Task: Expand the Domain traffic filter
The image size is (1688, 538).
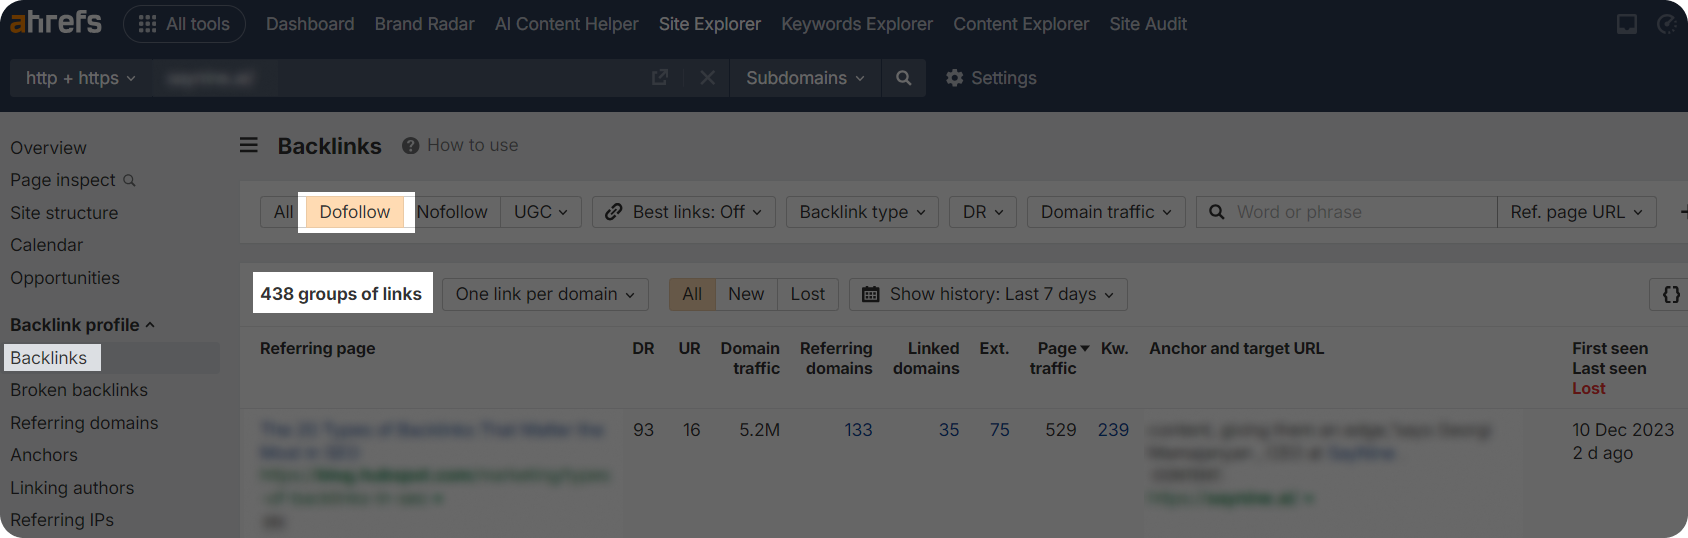Action: [1105, 212]
